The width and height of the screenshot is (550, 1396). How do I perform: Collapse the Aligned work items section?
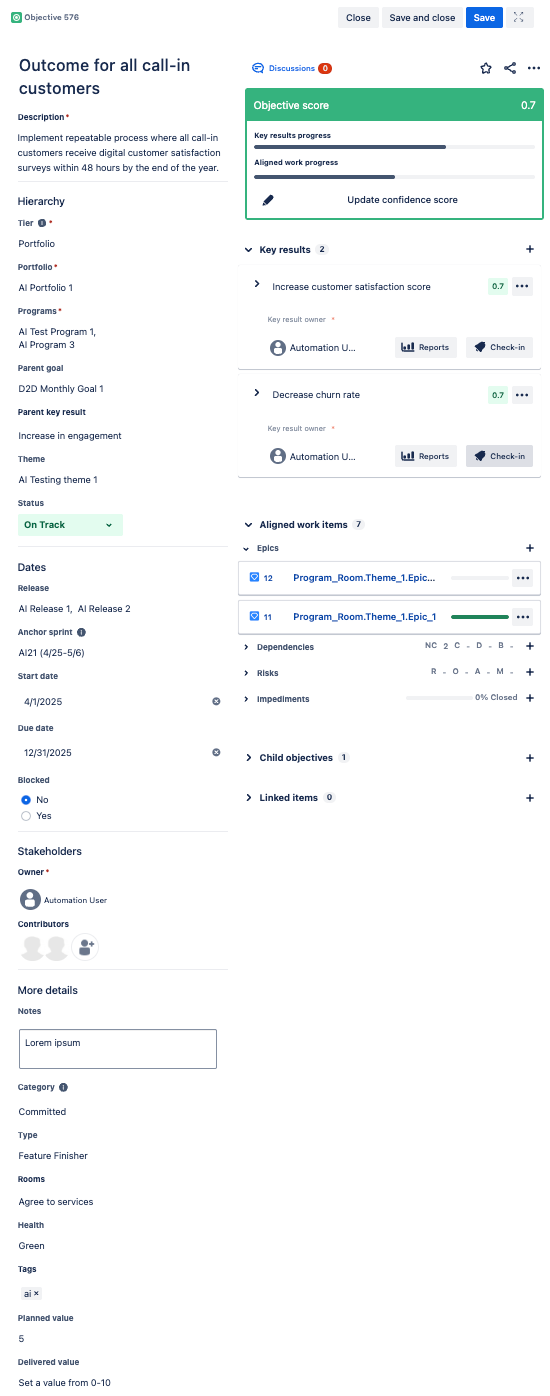coord(249,524)
